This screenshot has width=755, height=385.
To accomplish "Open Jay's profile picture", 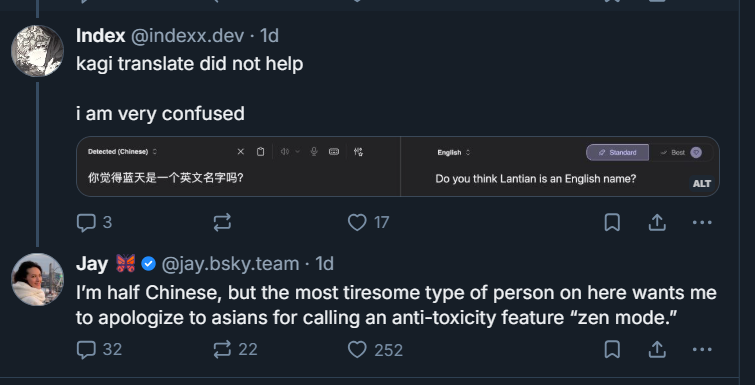I will (x=38, y=280).
